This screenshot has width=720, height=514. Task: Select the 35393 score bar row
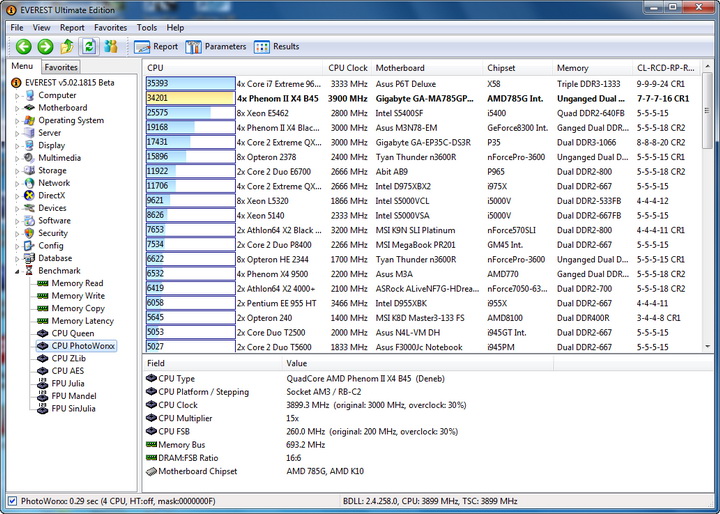point(423,84)
